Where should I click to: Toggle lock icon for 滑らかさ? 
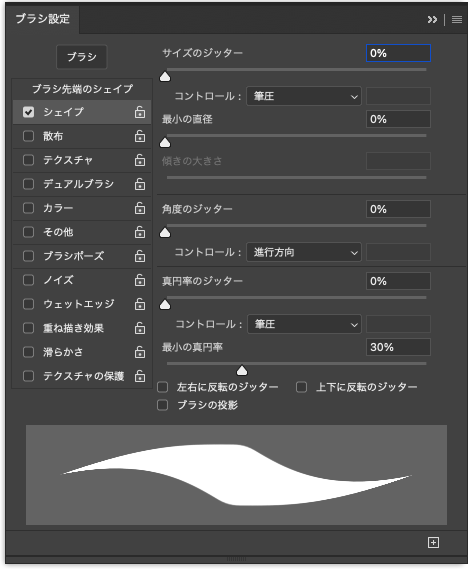pos(140,352)
